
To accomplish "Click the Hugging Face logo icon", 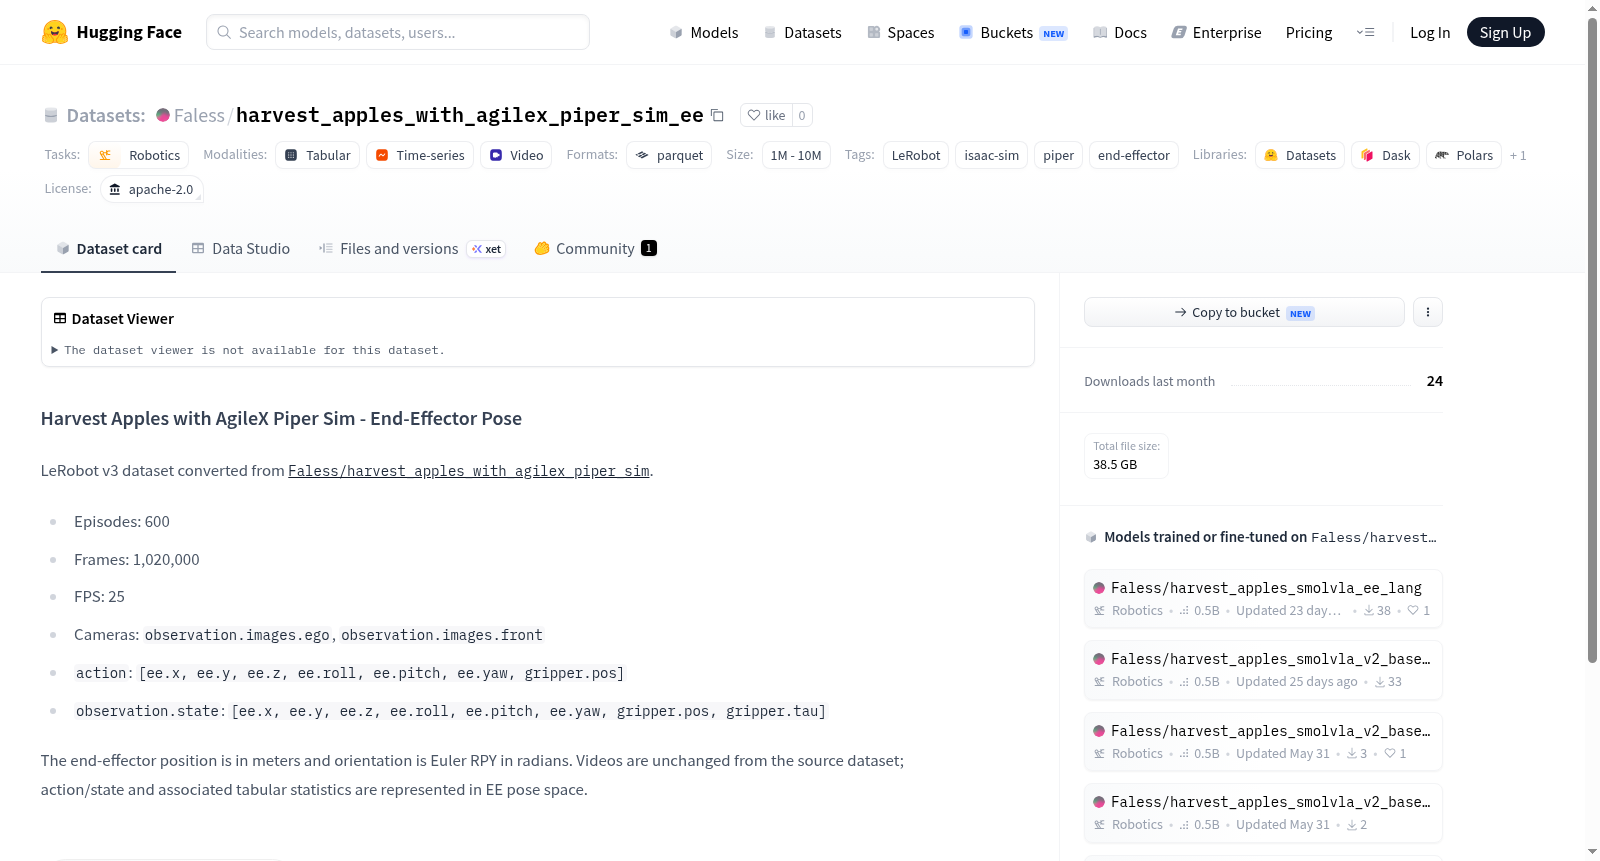I will (x=55, y=32).
